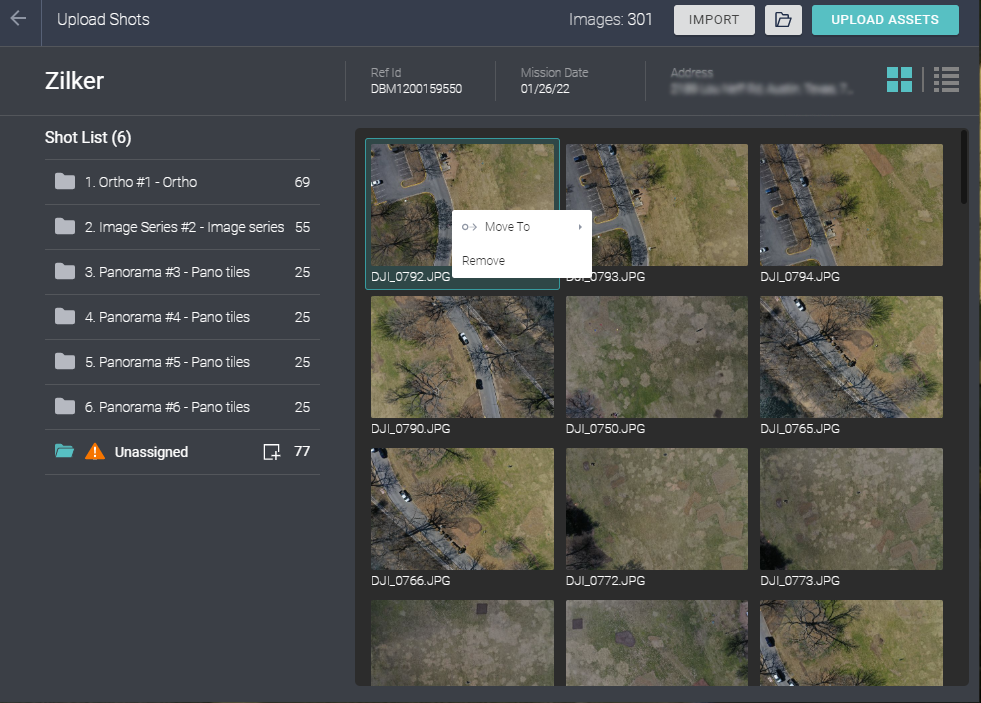
Task: Select thumbnail DJI_0750.JPG
Action: tap(657, 357)
